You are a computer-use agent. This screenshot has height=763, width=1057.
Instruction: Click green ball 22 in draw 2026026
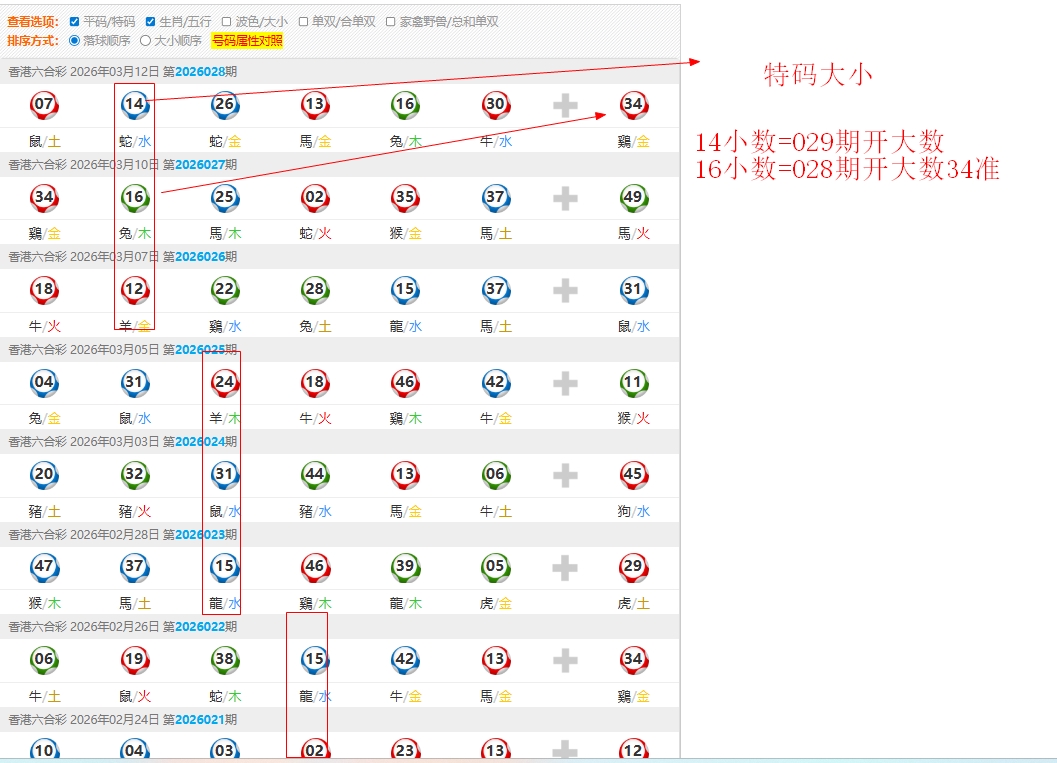tap(225, 289)
